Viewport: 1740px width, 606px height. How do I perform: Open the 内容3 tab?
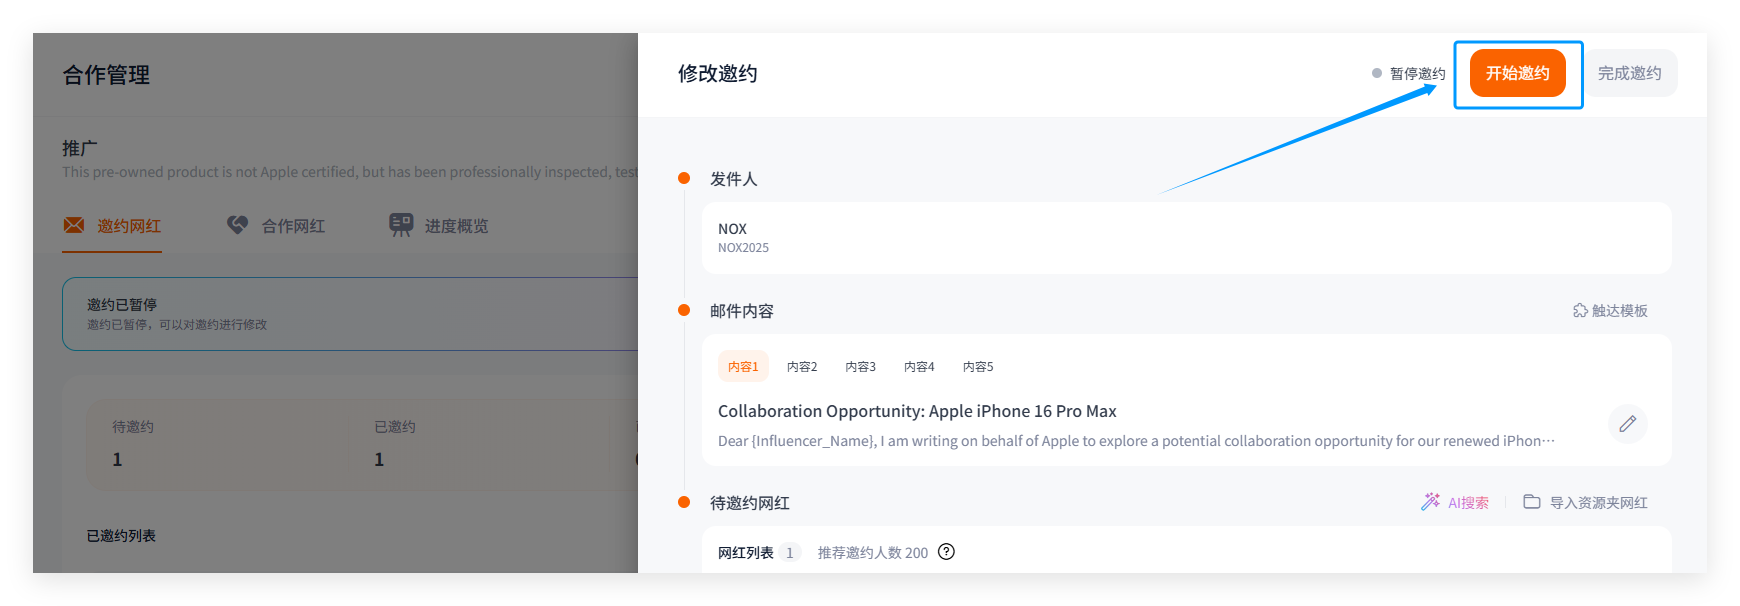(x=860, y=367)
